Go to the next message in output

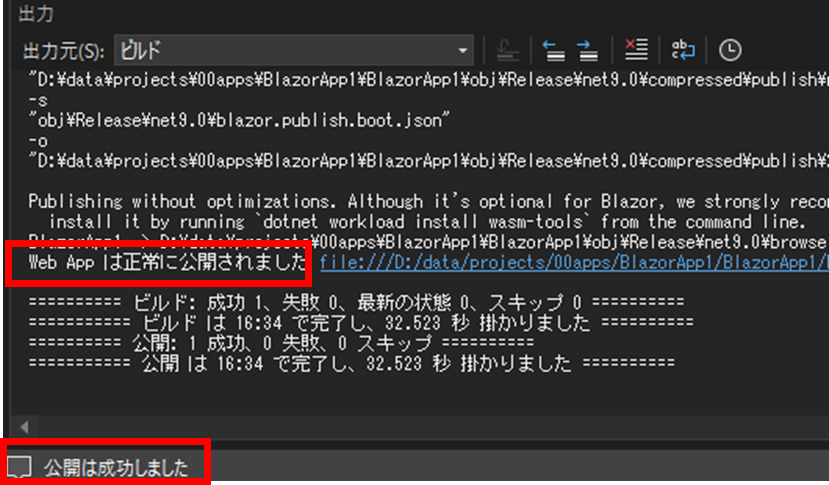[588, 49]
